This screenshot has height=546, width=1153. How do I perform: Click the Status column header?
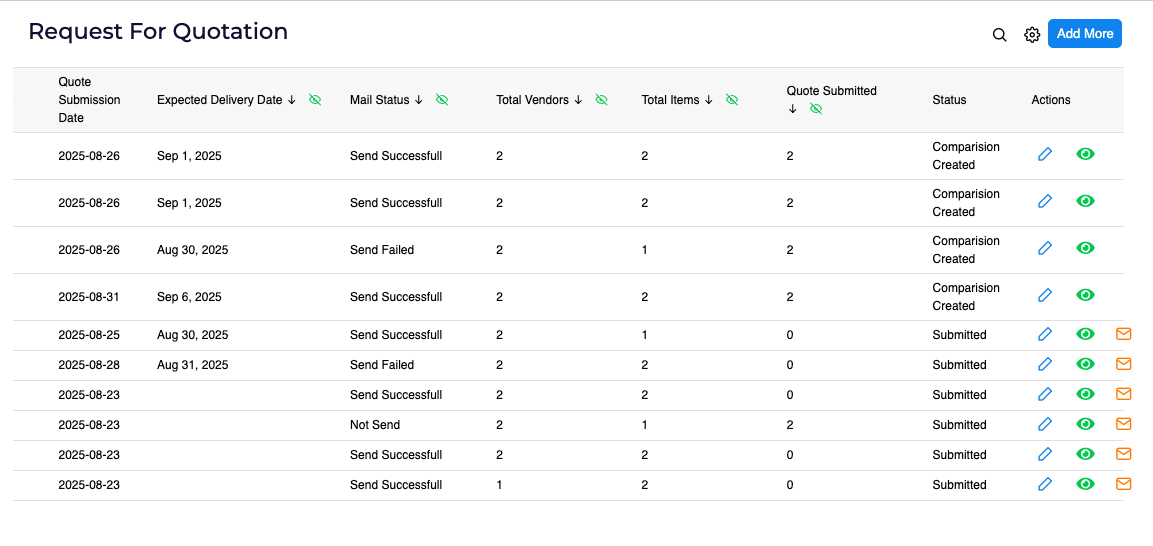pos(949,100)
